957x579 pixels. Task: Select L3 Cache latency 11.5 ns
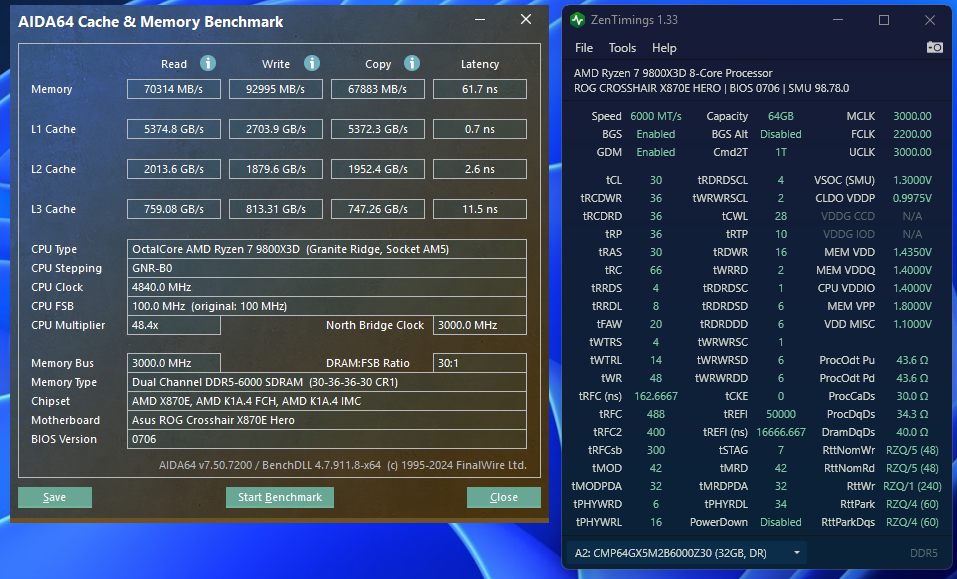pos(480,209)
